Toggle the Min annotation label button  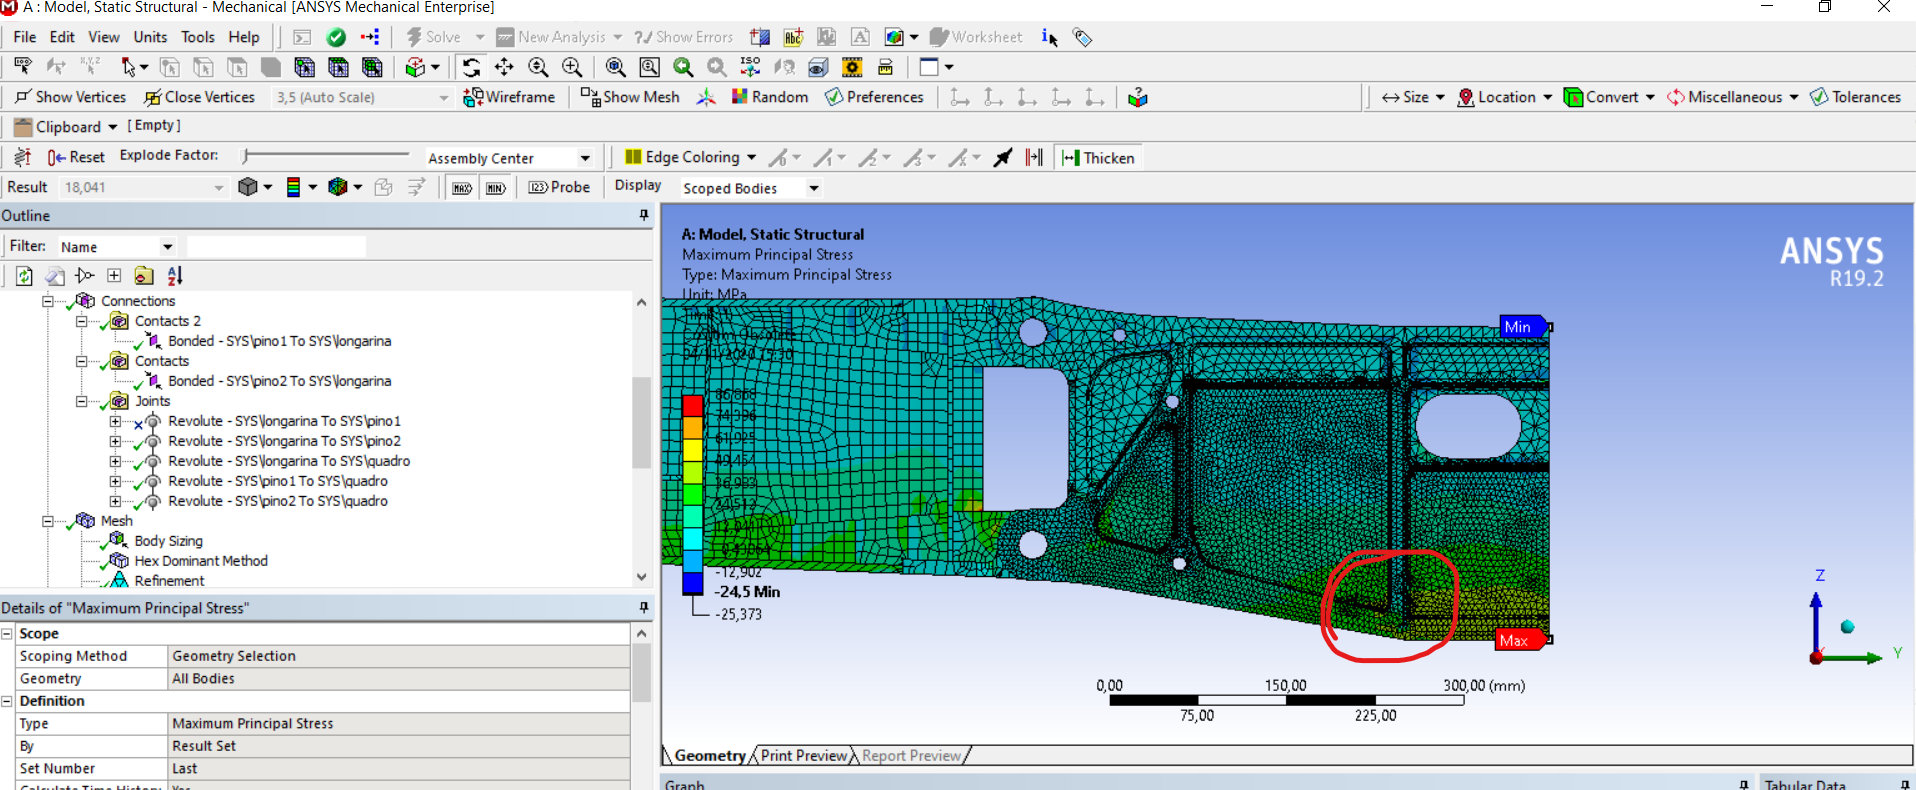tap(496, 187)
